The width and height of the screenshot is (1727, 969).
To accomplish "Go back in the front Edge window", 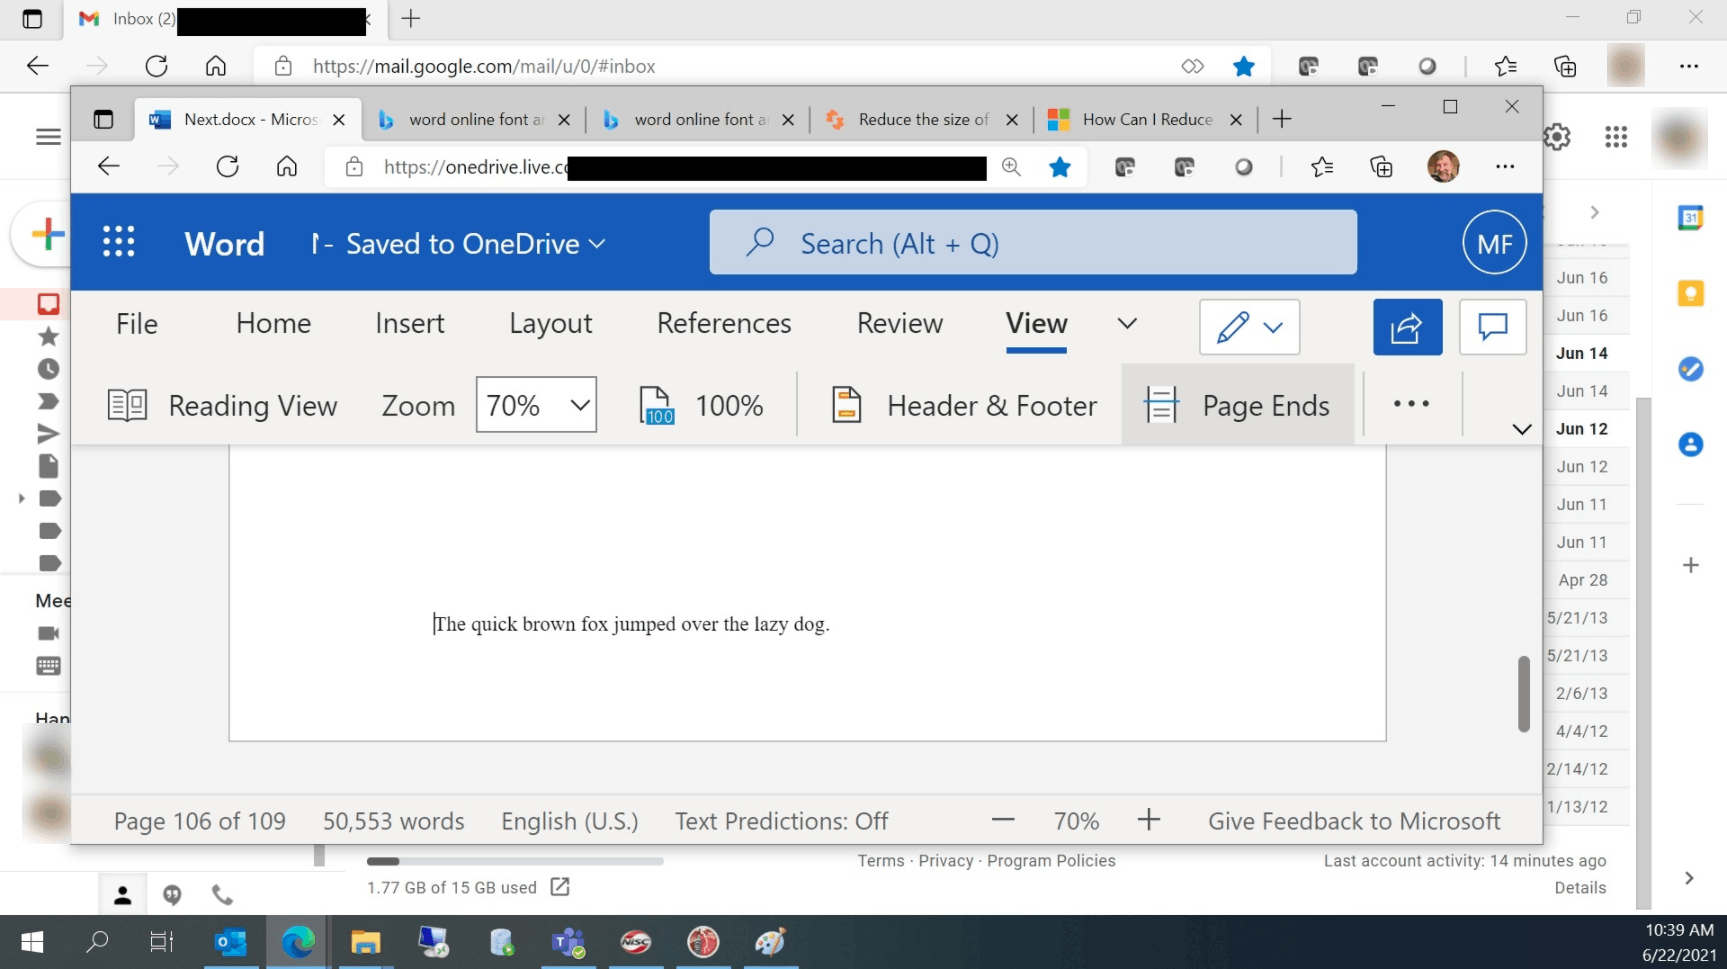I will coord(109,167).
